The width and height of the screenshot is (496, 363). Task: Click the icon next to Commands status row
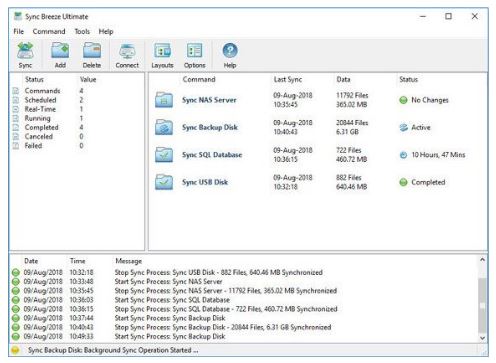(x=16, y=91)
